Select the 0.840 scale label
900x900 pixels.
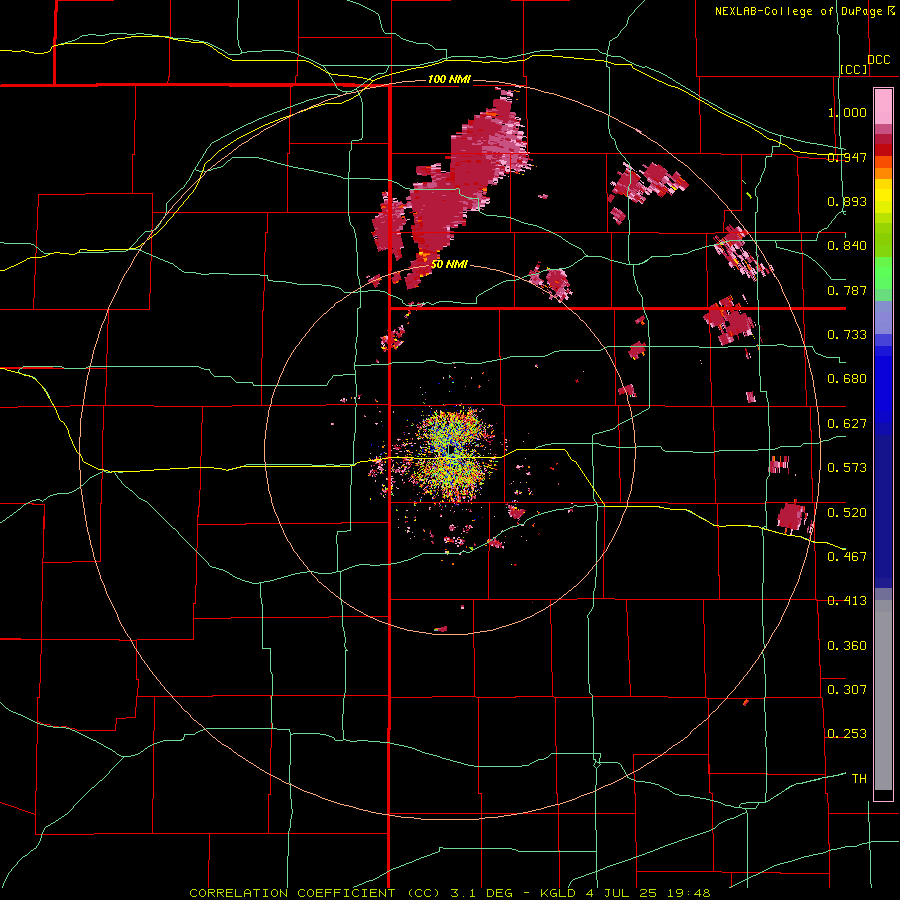(x=847, y=246)
